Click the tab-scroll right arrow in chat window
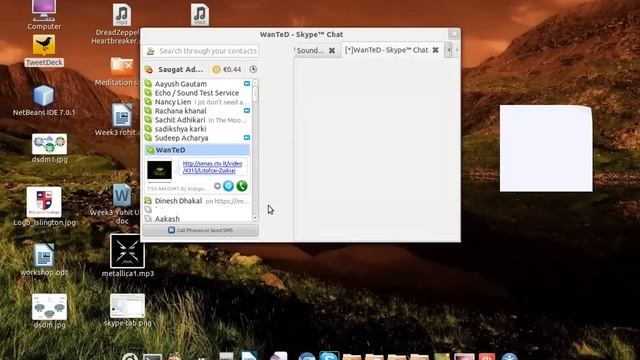Viewport: 640px width, 360px height. [x=456, y=50]
